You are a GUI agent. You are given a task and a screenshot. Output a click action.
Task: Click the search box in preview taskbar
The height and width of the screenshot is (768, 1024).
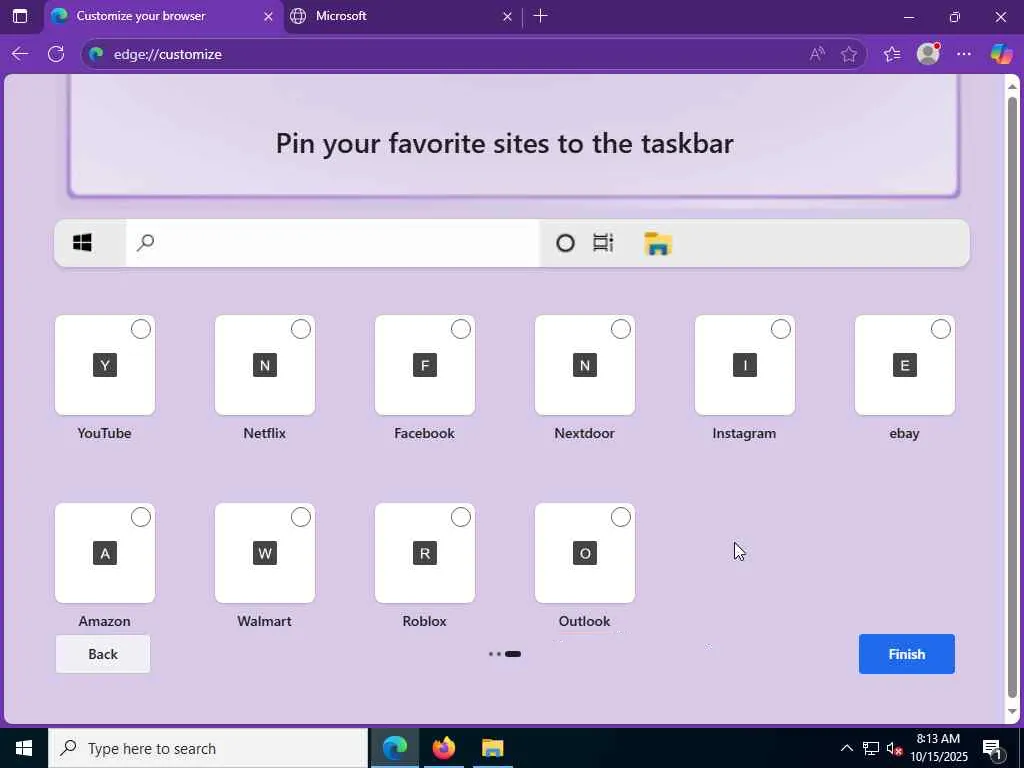[333, 243]
